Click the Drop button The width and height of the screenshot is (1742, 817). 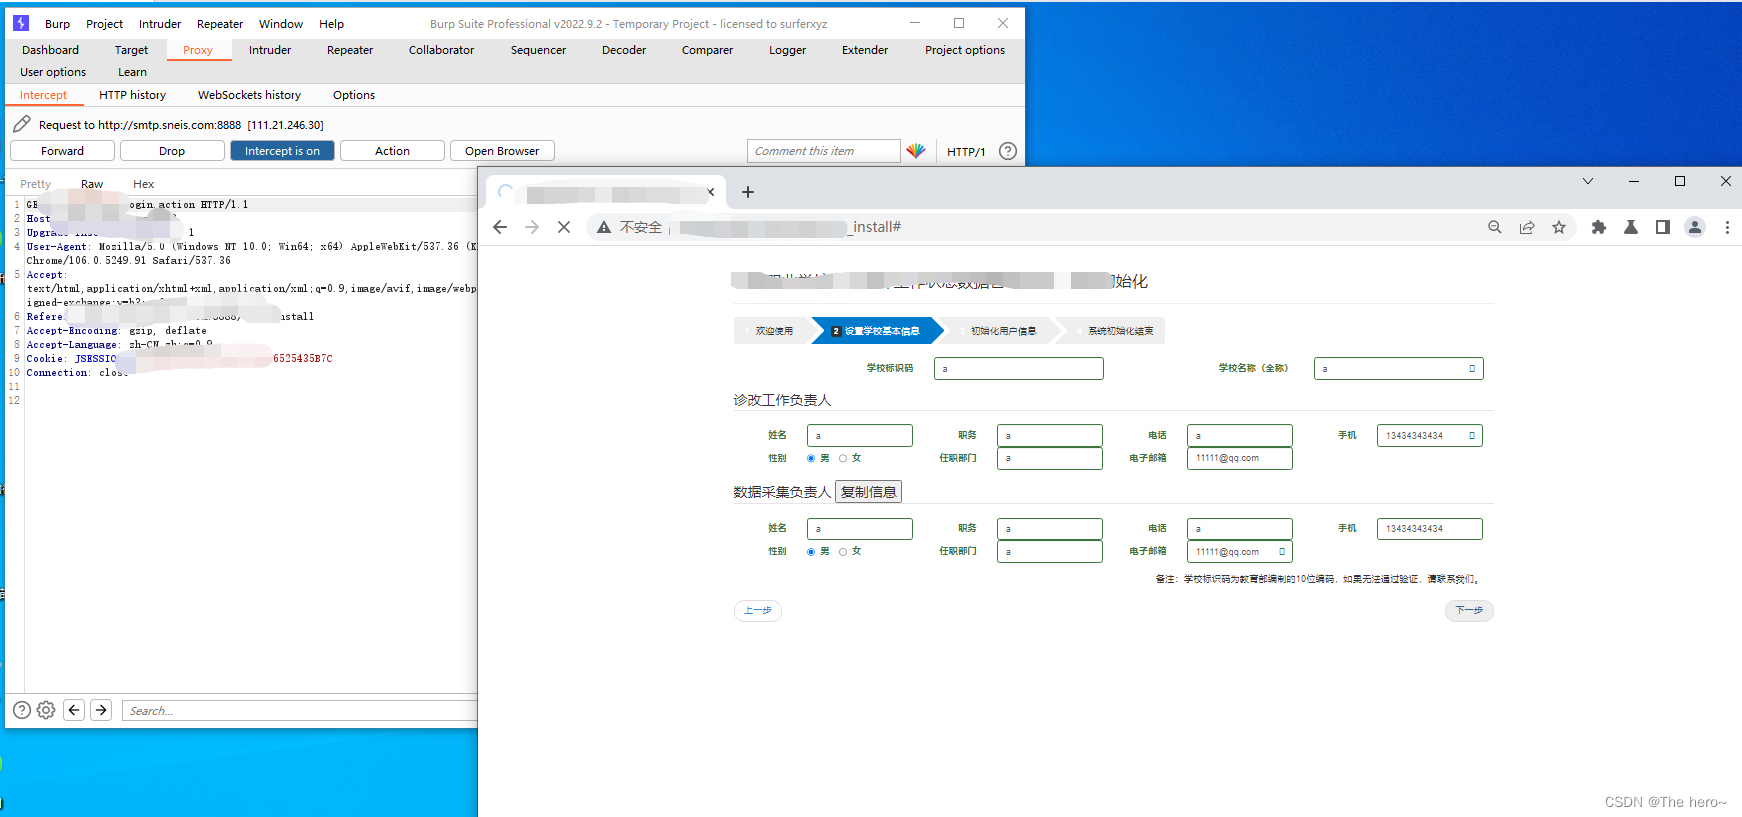point(172,151)
